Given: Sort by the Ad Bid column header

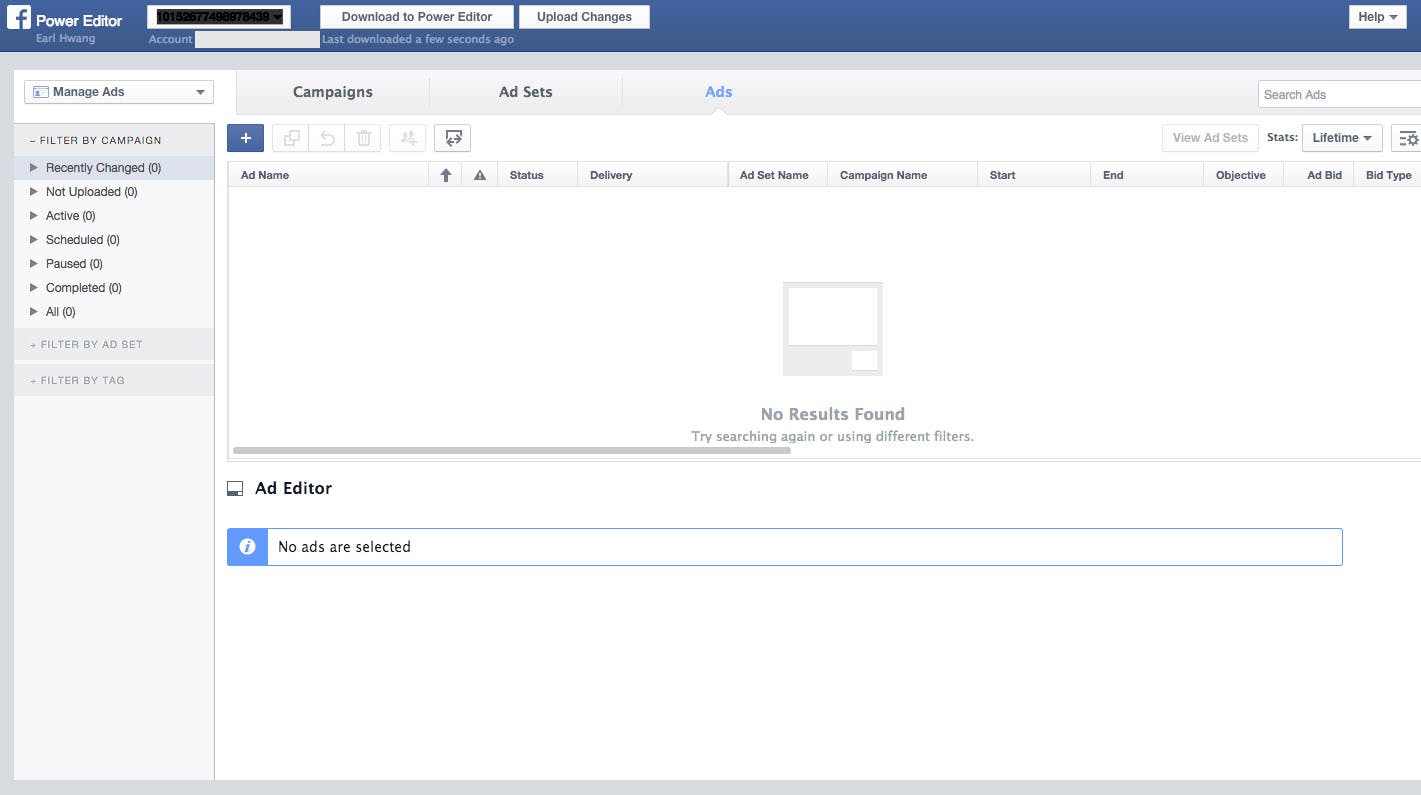Looking at the screenshot, I should 1319,175.
